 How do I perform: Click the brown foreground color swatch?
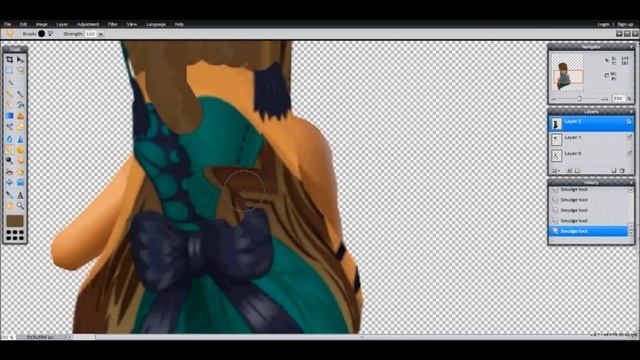[x=15, y=221]
